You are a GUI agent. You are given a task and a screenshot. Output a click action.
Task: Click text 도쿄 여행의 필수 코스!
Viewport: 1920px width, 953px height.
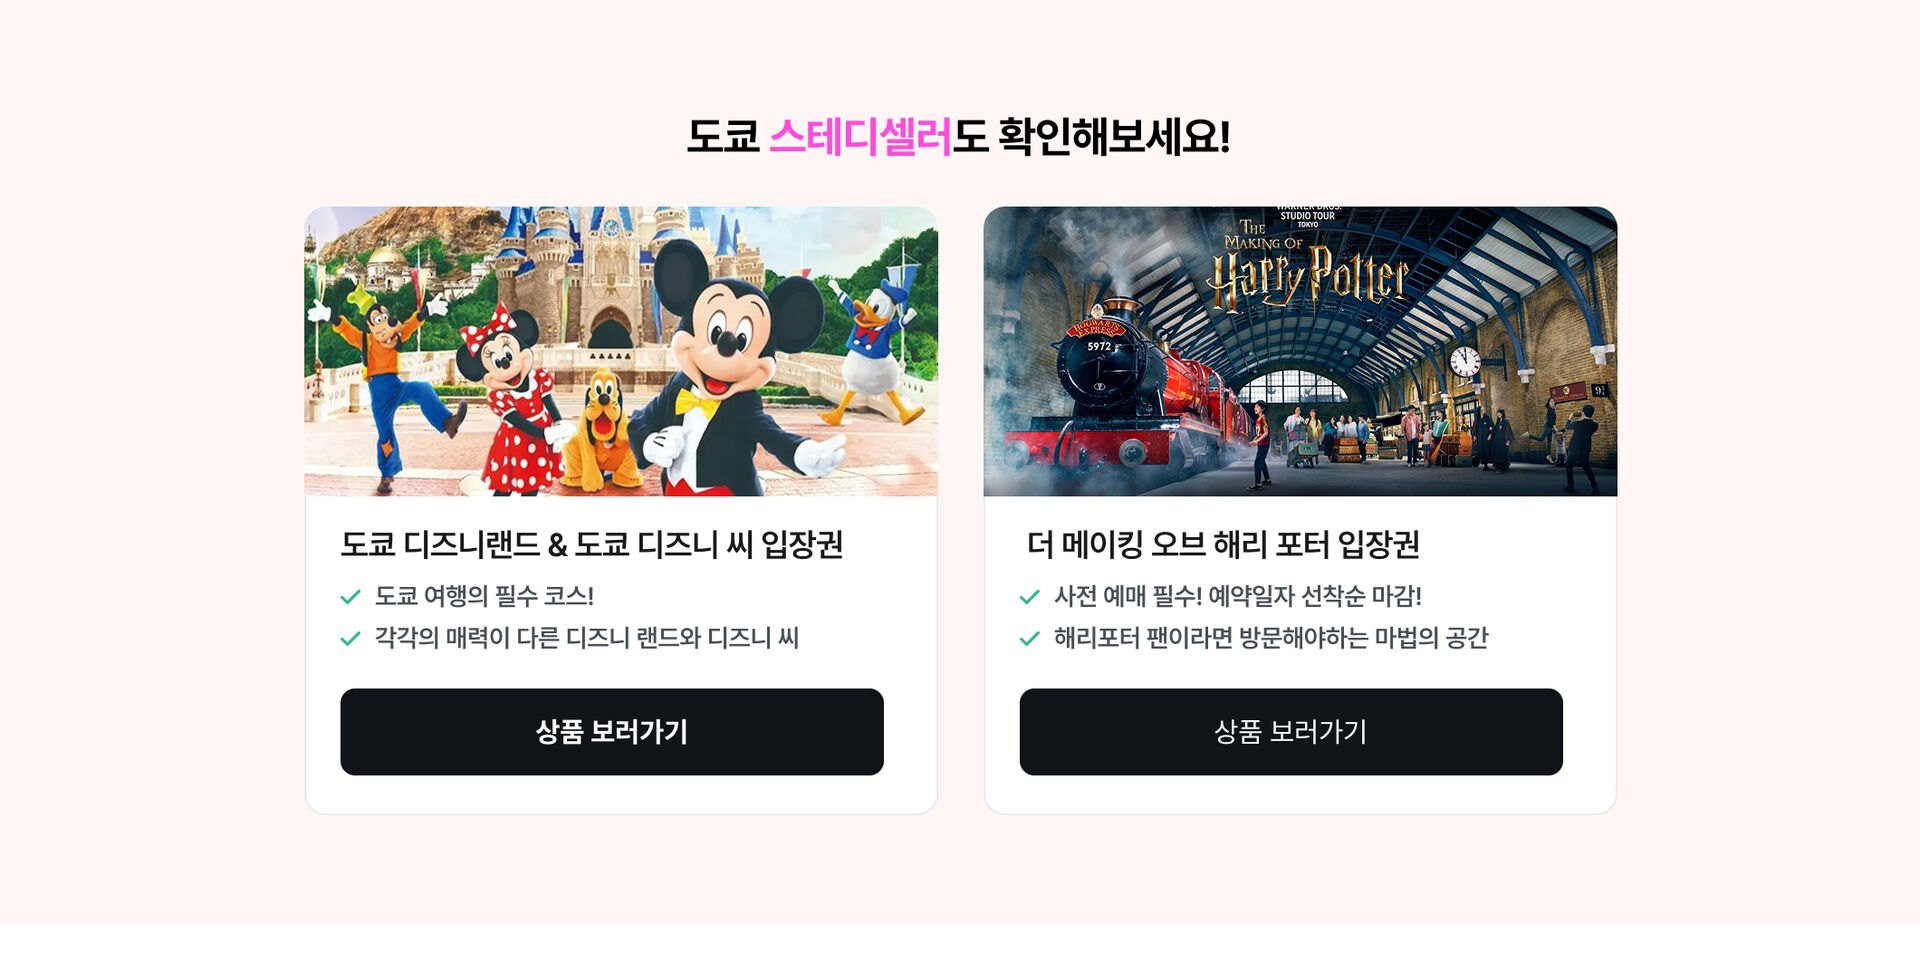click(x=484, y=596)
